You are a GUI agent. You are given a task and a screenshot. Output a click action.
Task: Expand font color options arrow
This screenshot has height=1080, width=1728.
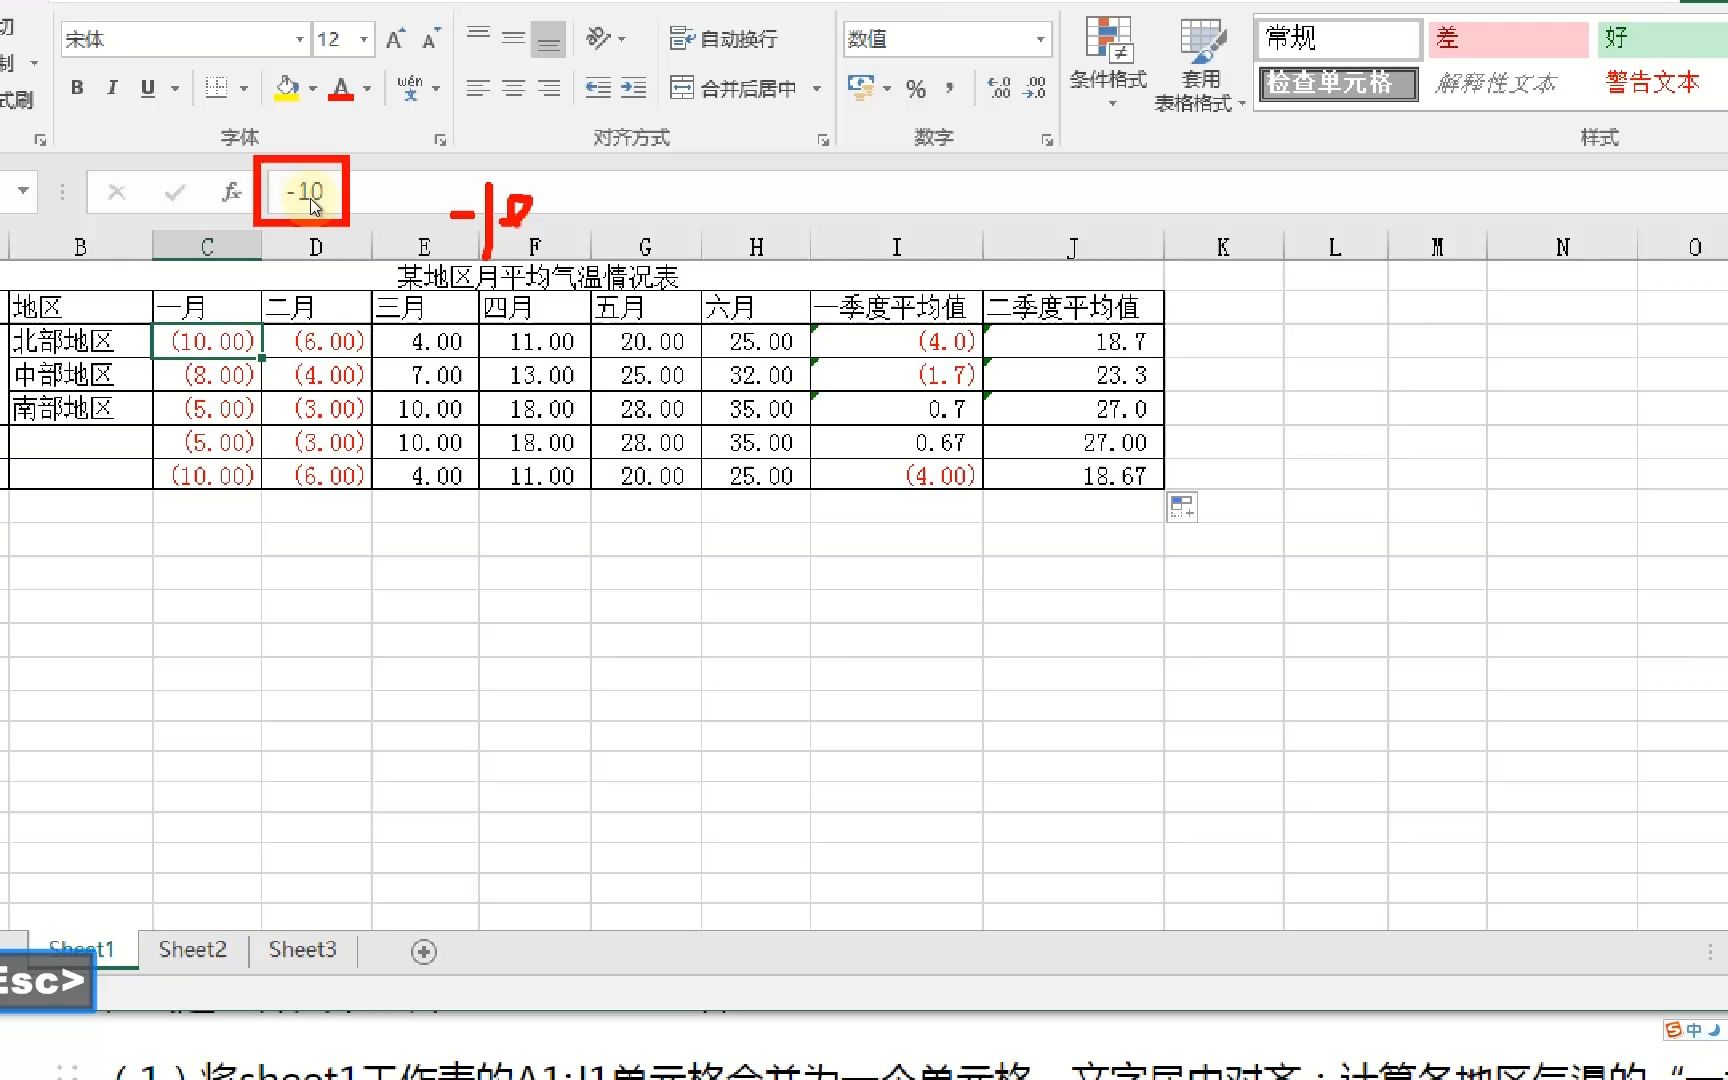coord(367,88)
